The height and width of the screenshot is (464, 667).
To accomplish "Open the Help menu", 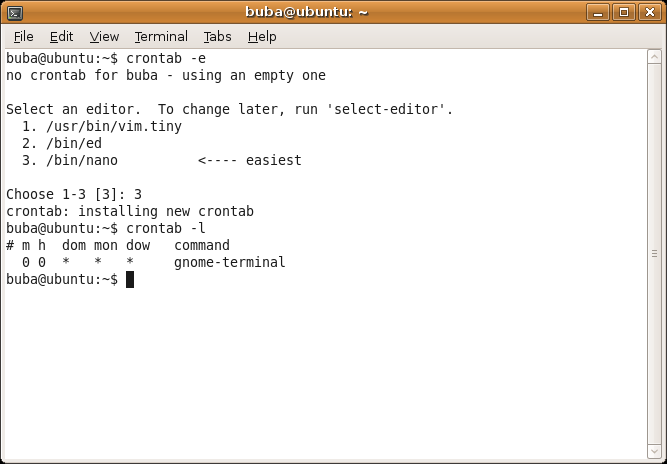I will coord(262,37).
